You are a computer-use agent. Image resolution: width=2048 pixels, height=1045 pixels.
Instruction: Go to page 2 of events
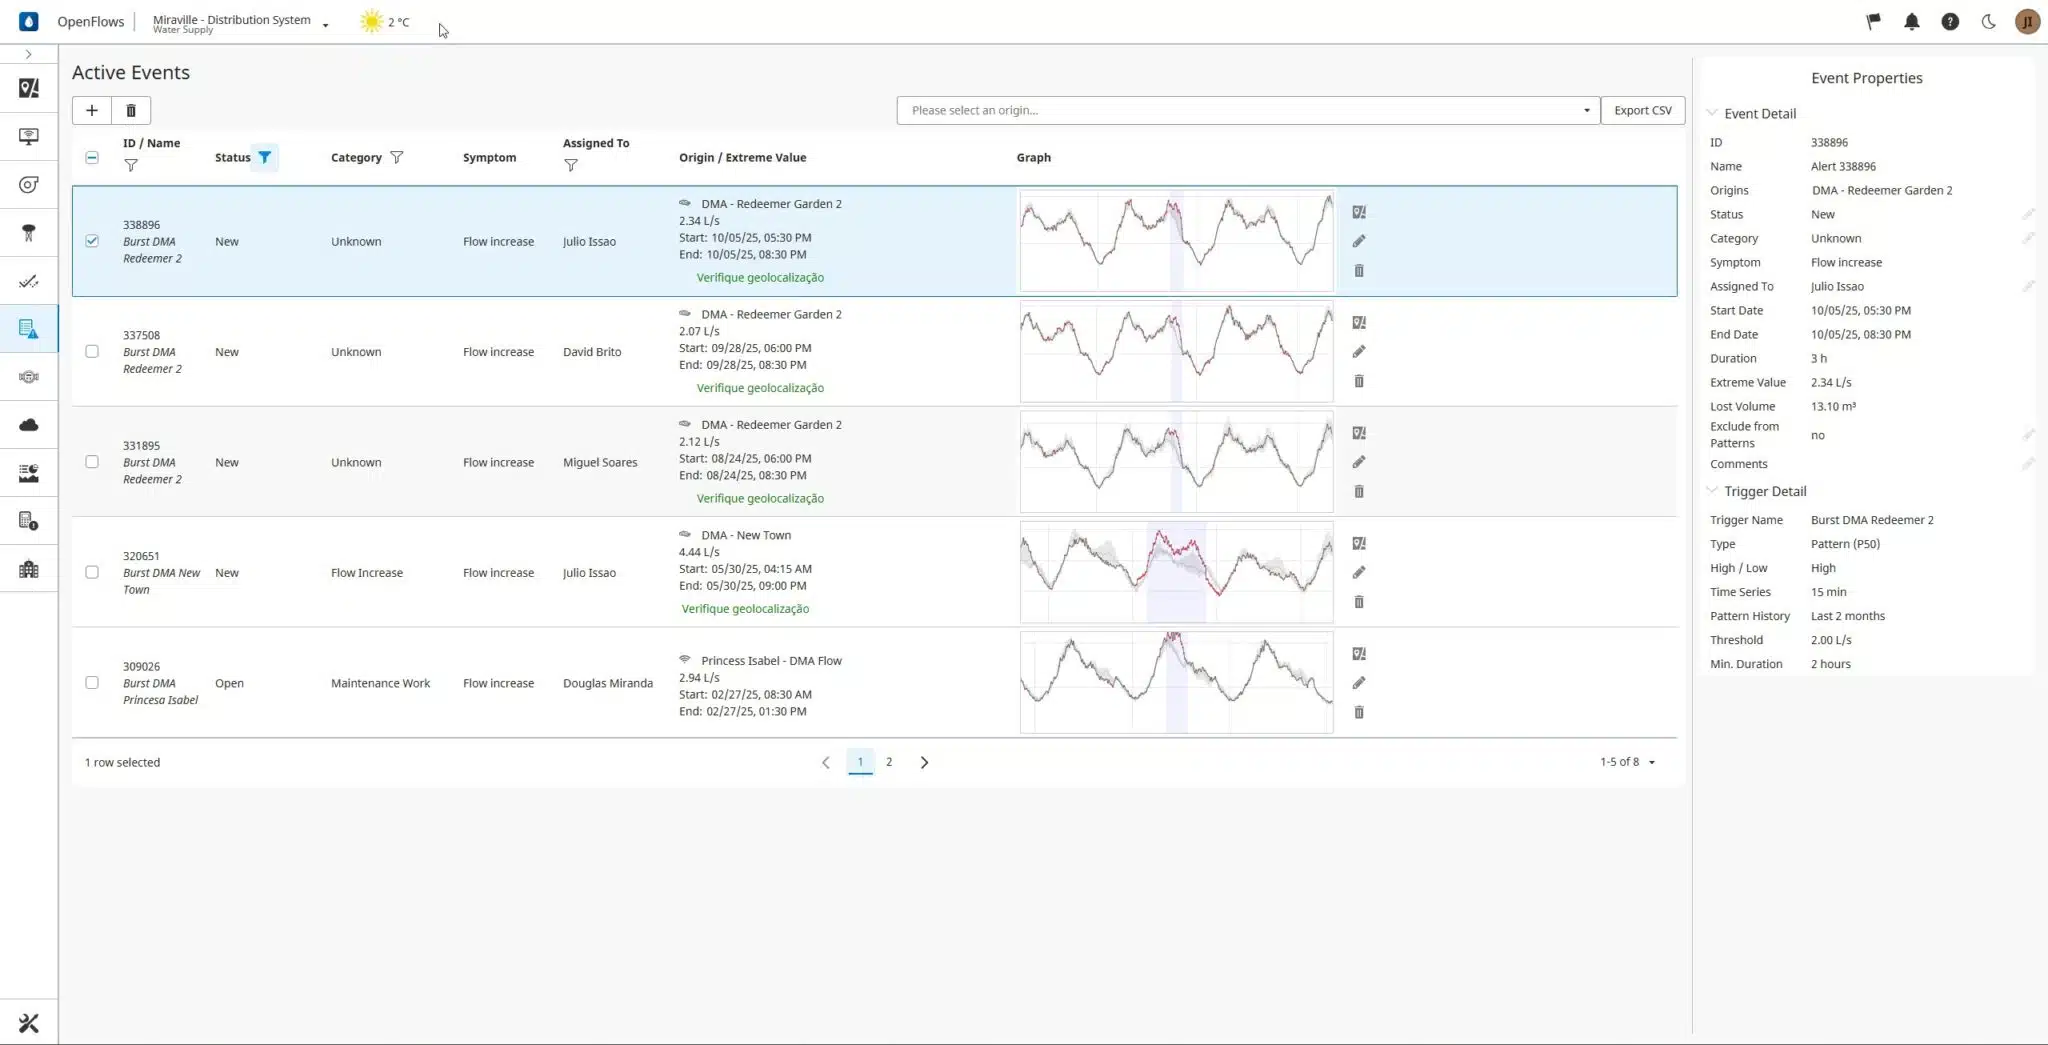point(888,762)
